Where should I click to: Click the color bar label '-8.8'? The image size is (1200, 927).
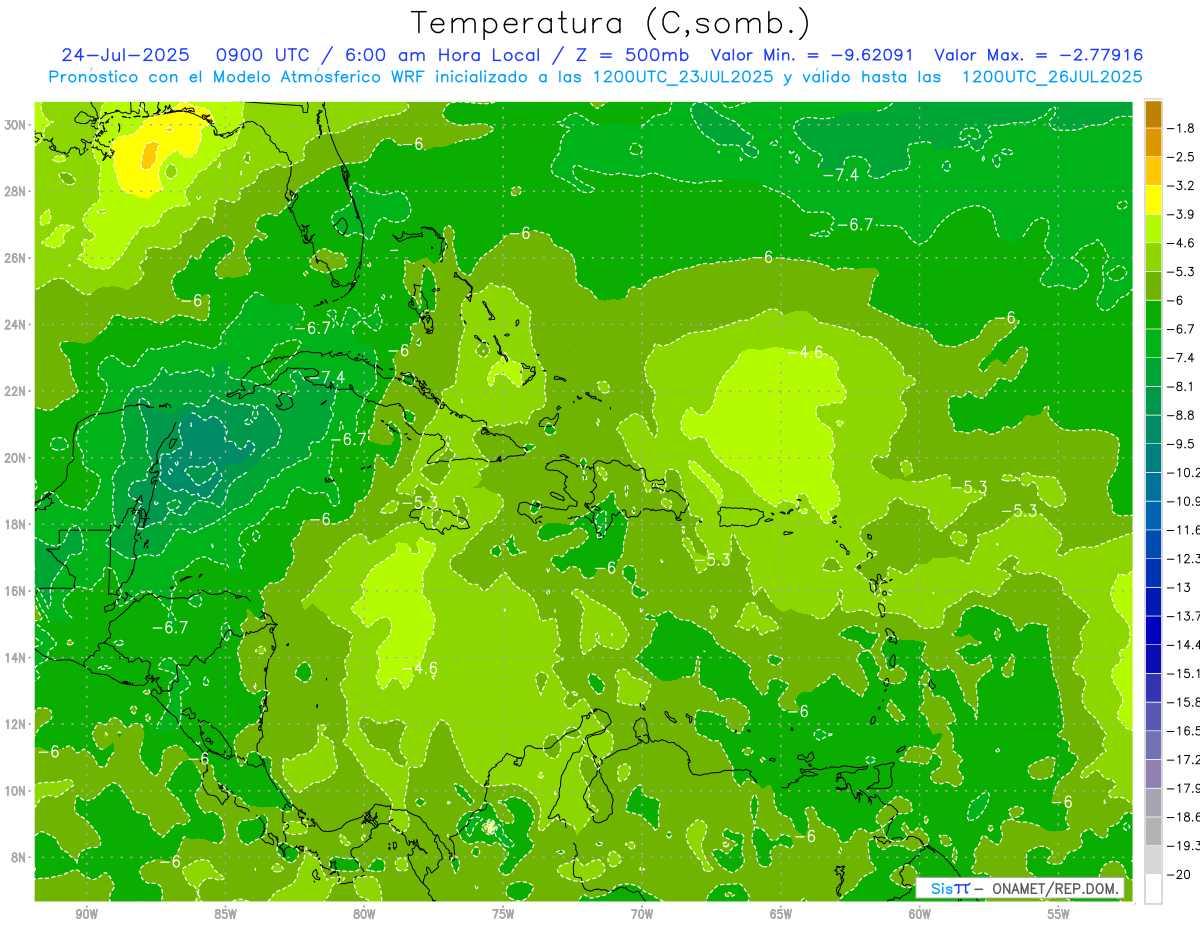tap(1182, 414)
